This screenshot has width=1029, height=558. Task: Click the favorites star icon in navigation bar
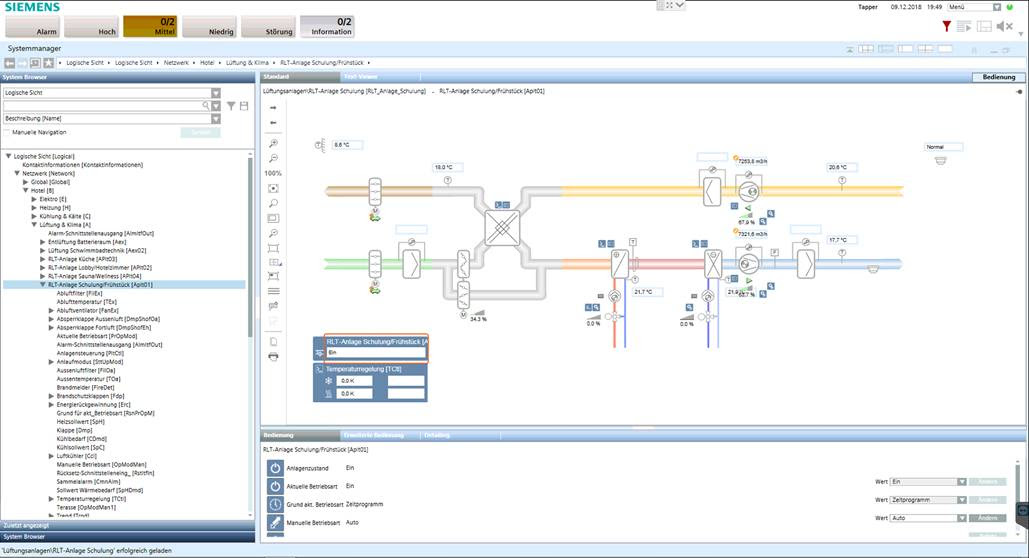click(48, 63)
